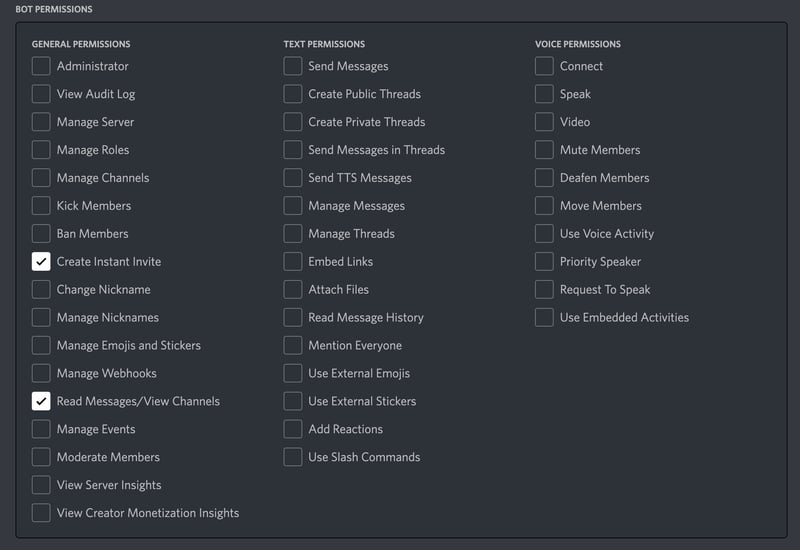Enable Manage Server permission
The height and width of the screenshot is (550, 800).
[x=41, y=122]
